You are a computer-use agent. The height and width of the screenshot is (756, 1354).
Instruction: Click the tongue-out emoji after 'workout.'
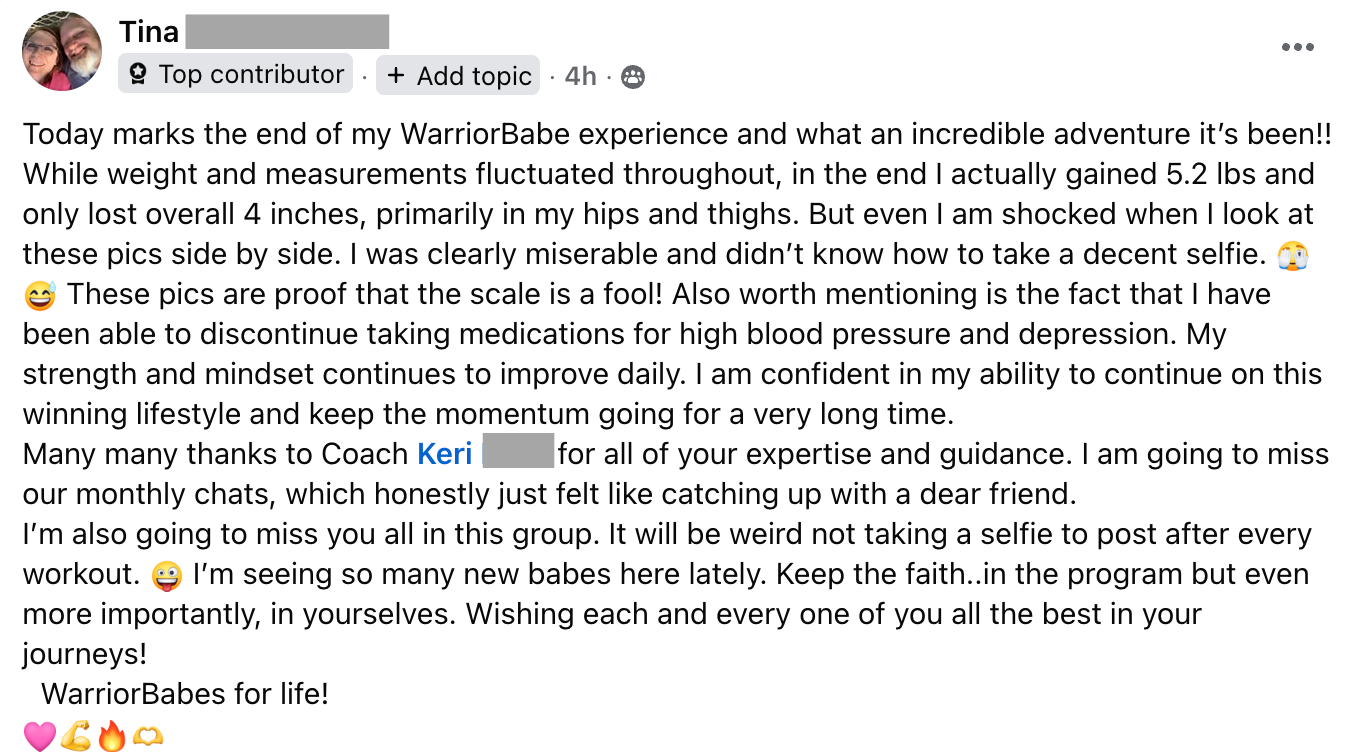point(166,575)
